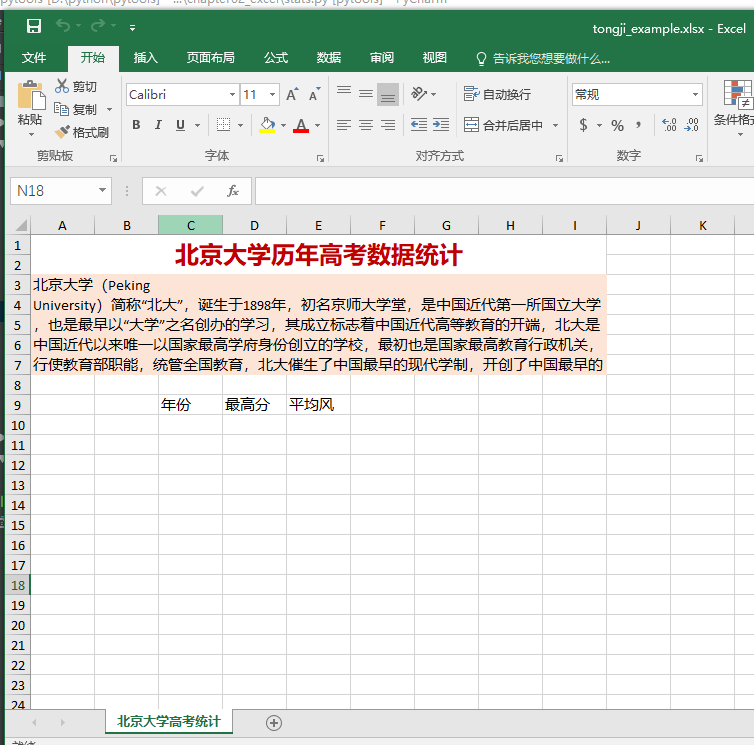This screenshot has width=754, height=745.
Task: Switch to the 页面布局 Page Layout tab
Action: tap(211, 58)
